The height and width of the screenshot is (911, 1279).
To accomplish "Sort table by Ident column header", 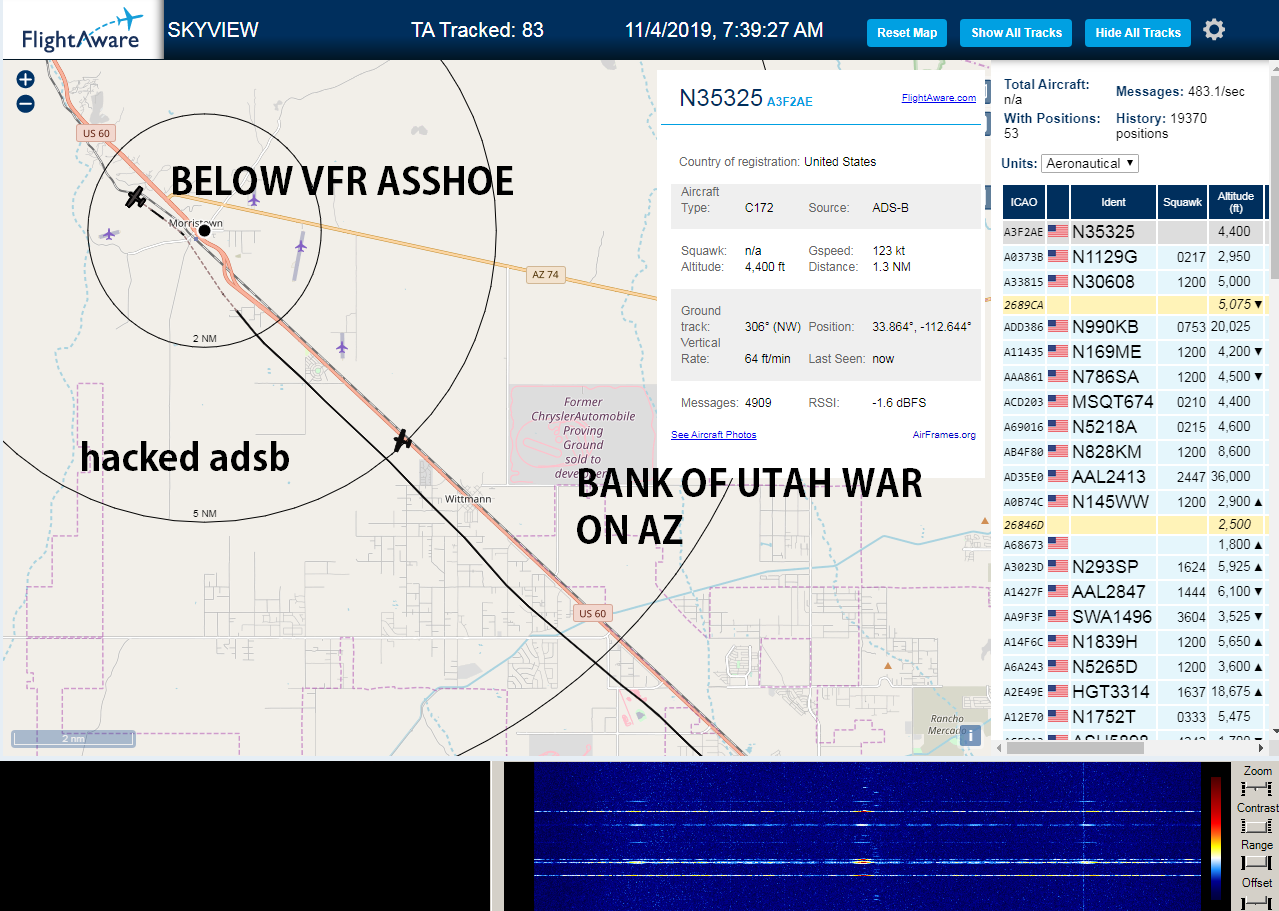I will click(x=1113, y=202).
